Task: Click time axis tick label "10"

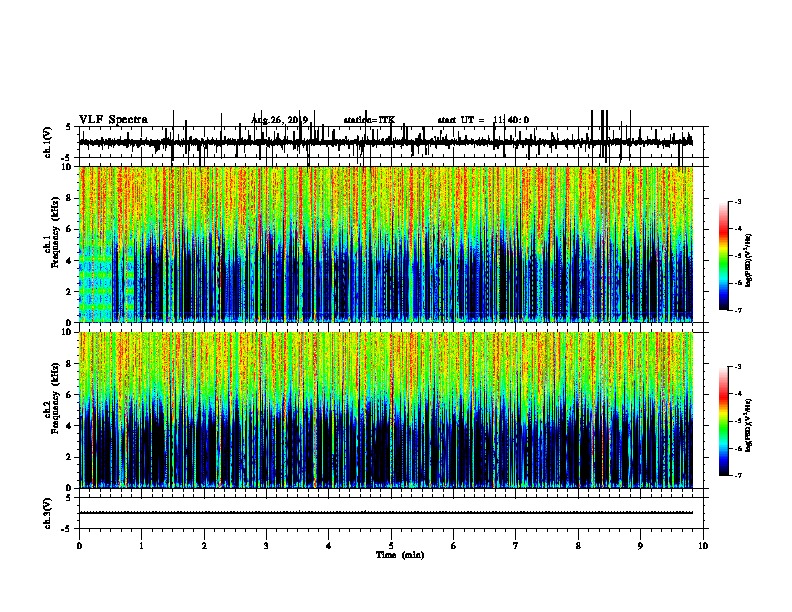Action: [x=703, y=546]
